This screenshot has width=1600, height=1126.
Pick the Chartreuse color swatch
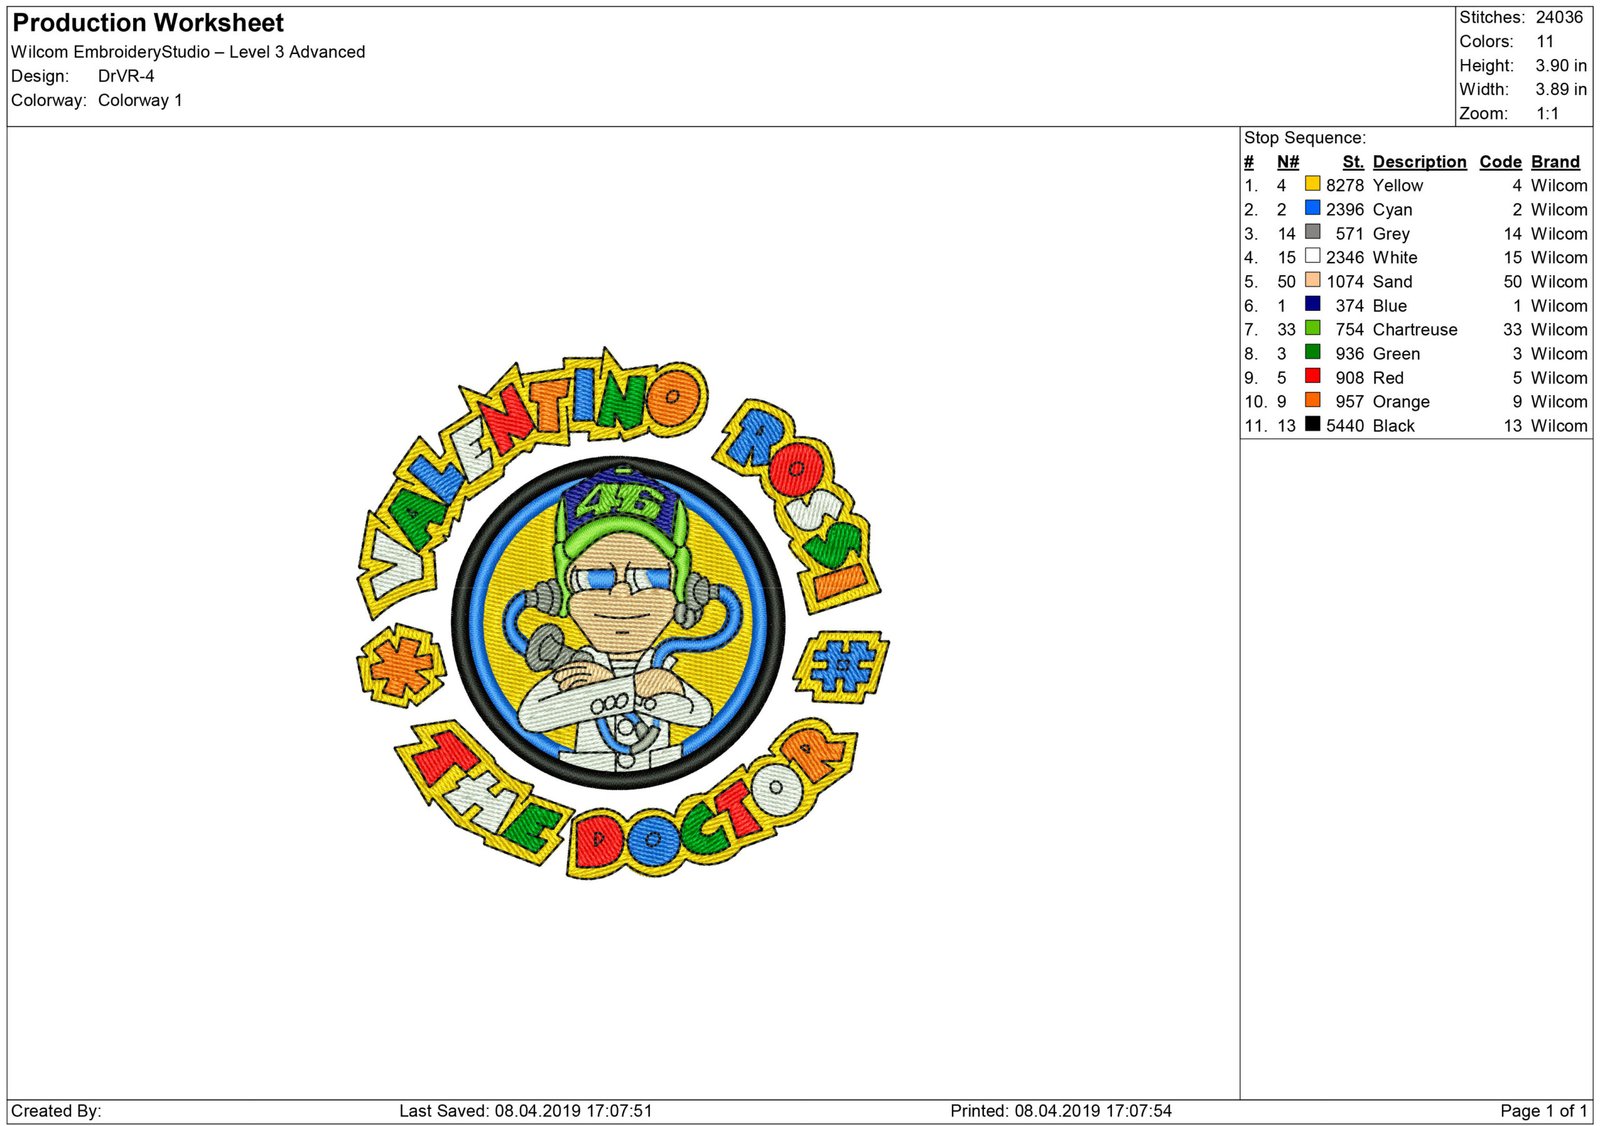click(1312, 328)
